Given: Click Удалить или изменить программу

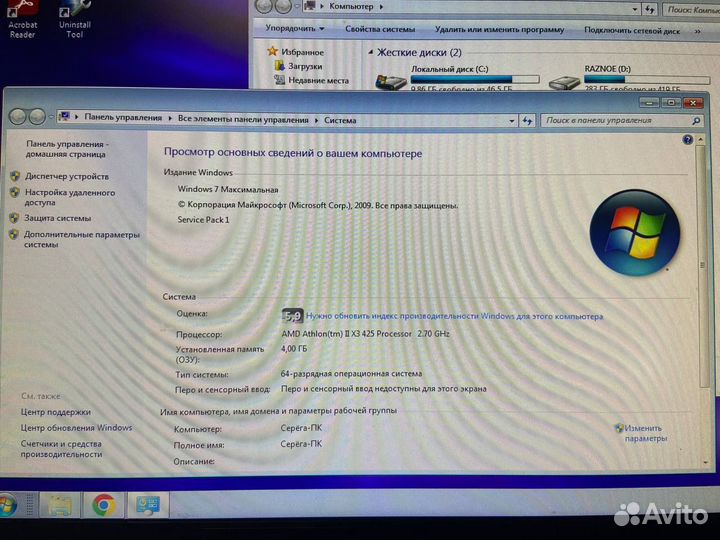Looking at the screenshot, I should tap(499, 30).
